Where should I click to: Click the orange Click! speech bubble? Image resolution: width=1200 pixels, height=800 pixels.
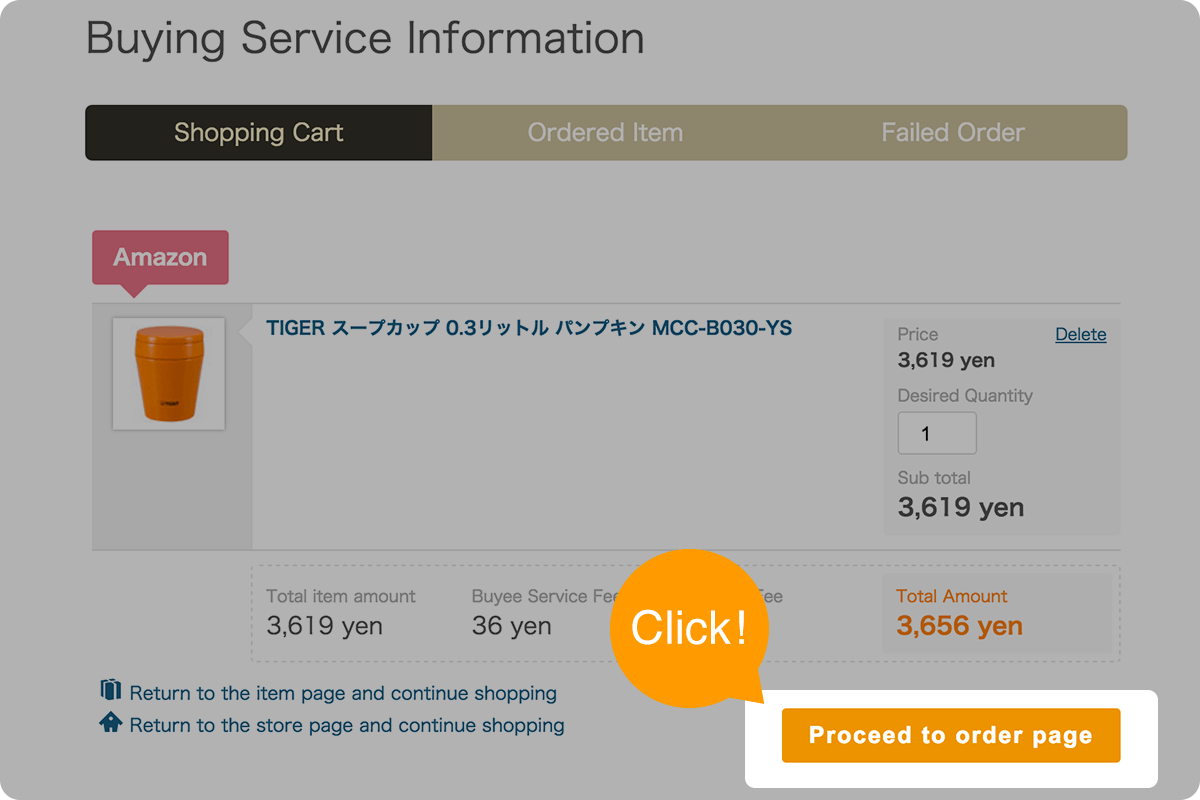(x=690, y=625)
